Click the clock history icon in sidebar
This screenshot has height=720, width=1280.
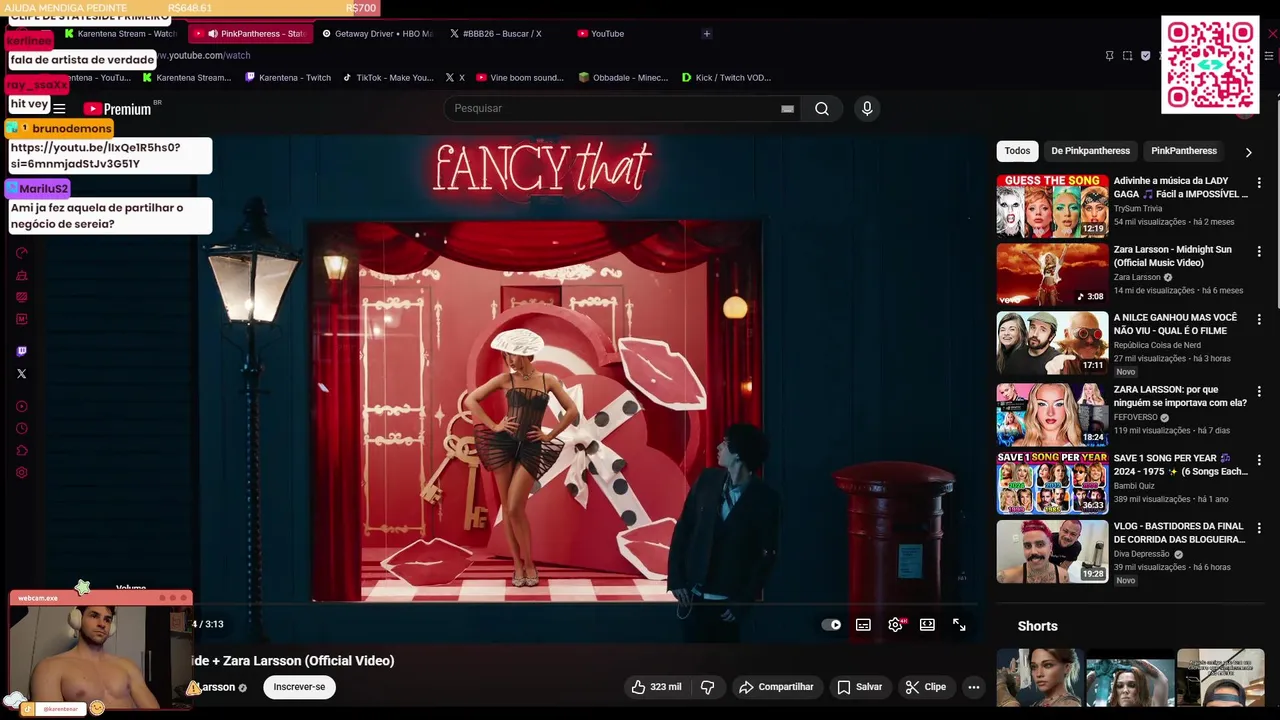coord(22,428)
